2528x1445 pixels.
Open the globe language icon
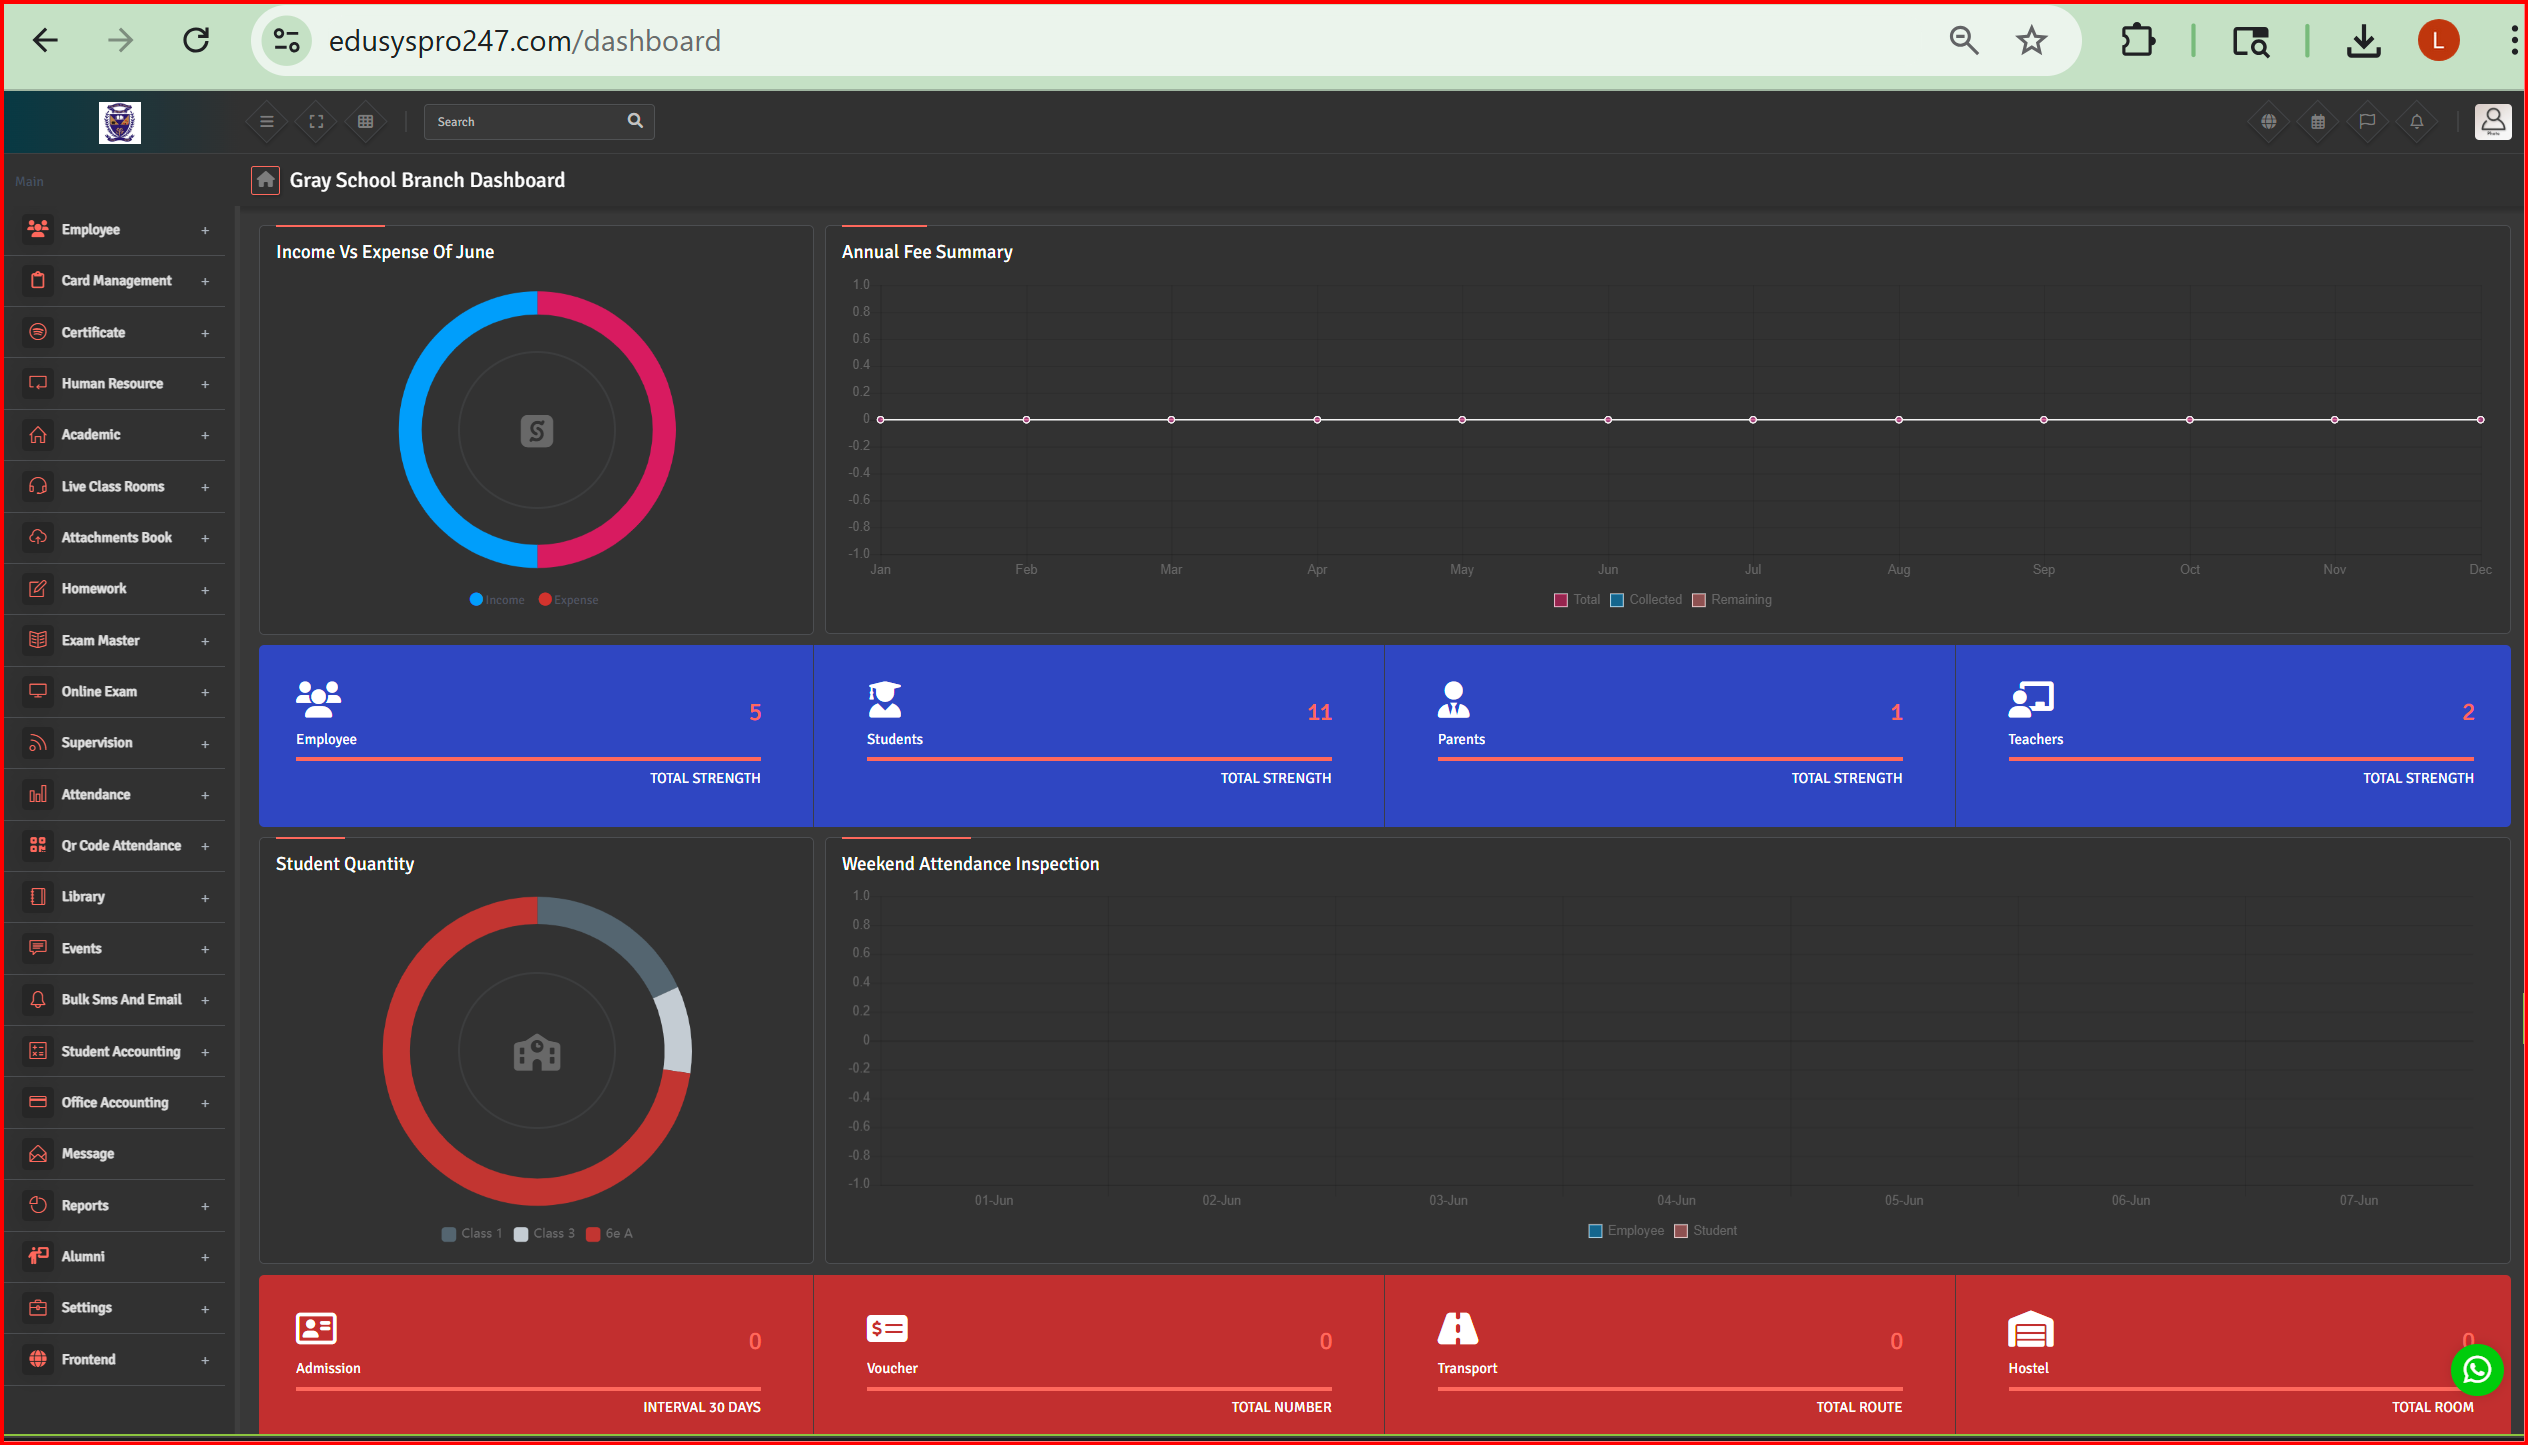pyautogui.click(x=2269, y=121)
